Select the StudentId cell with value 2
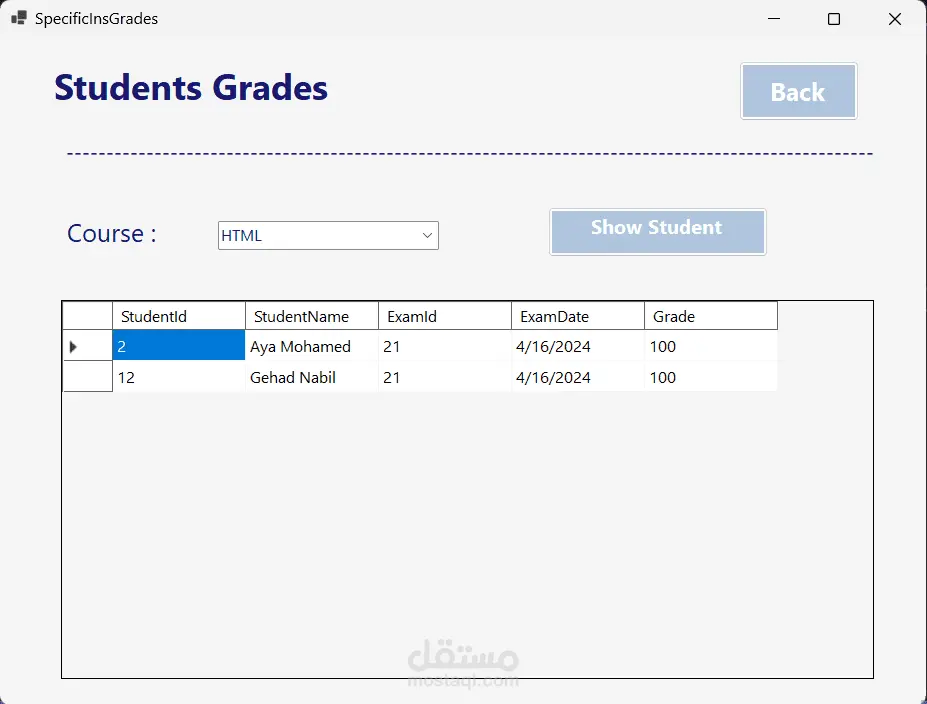Image resolution: width=927 pixels, height=704 pixels. [x=179, y=346]
